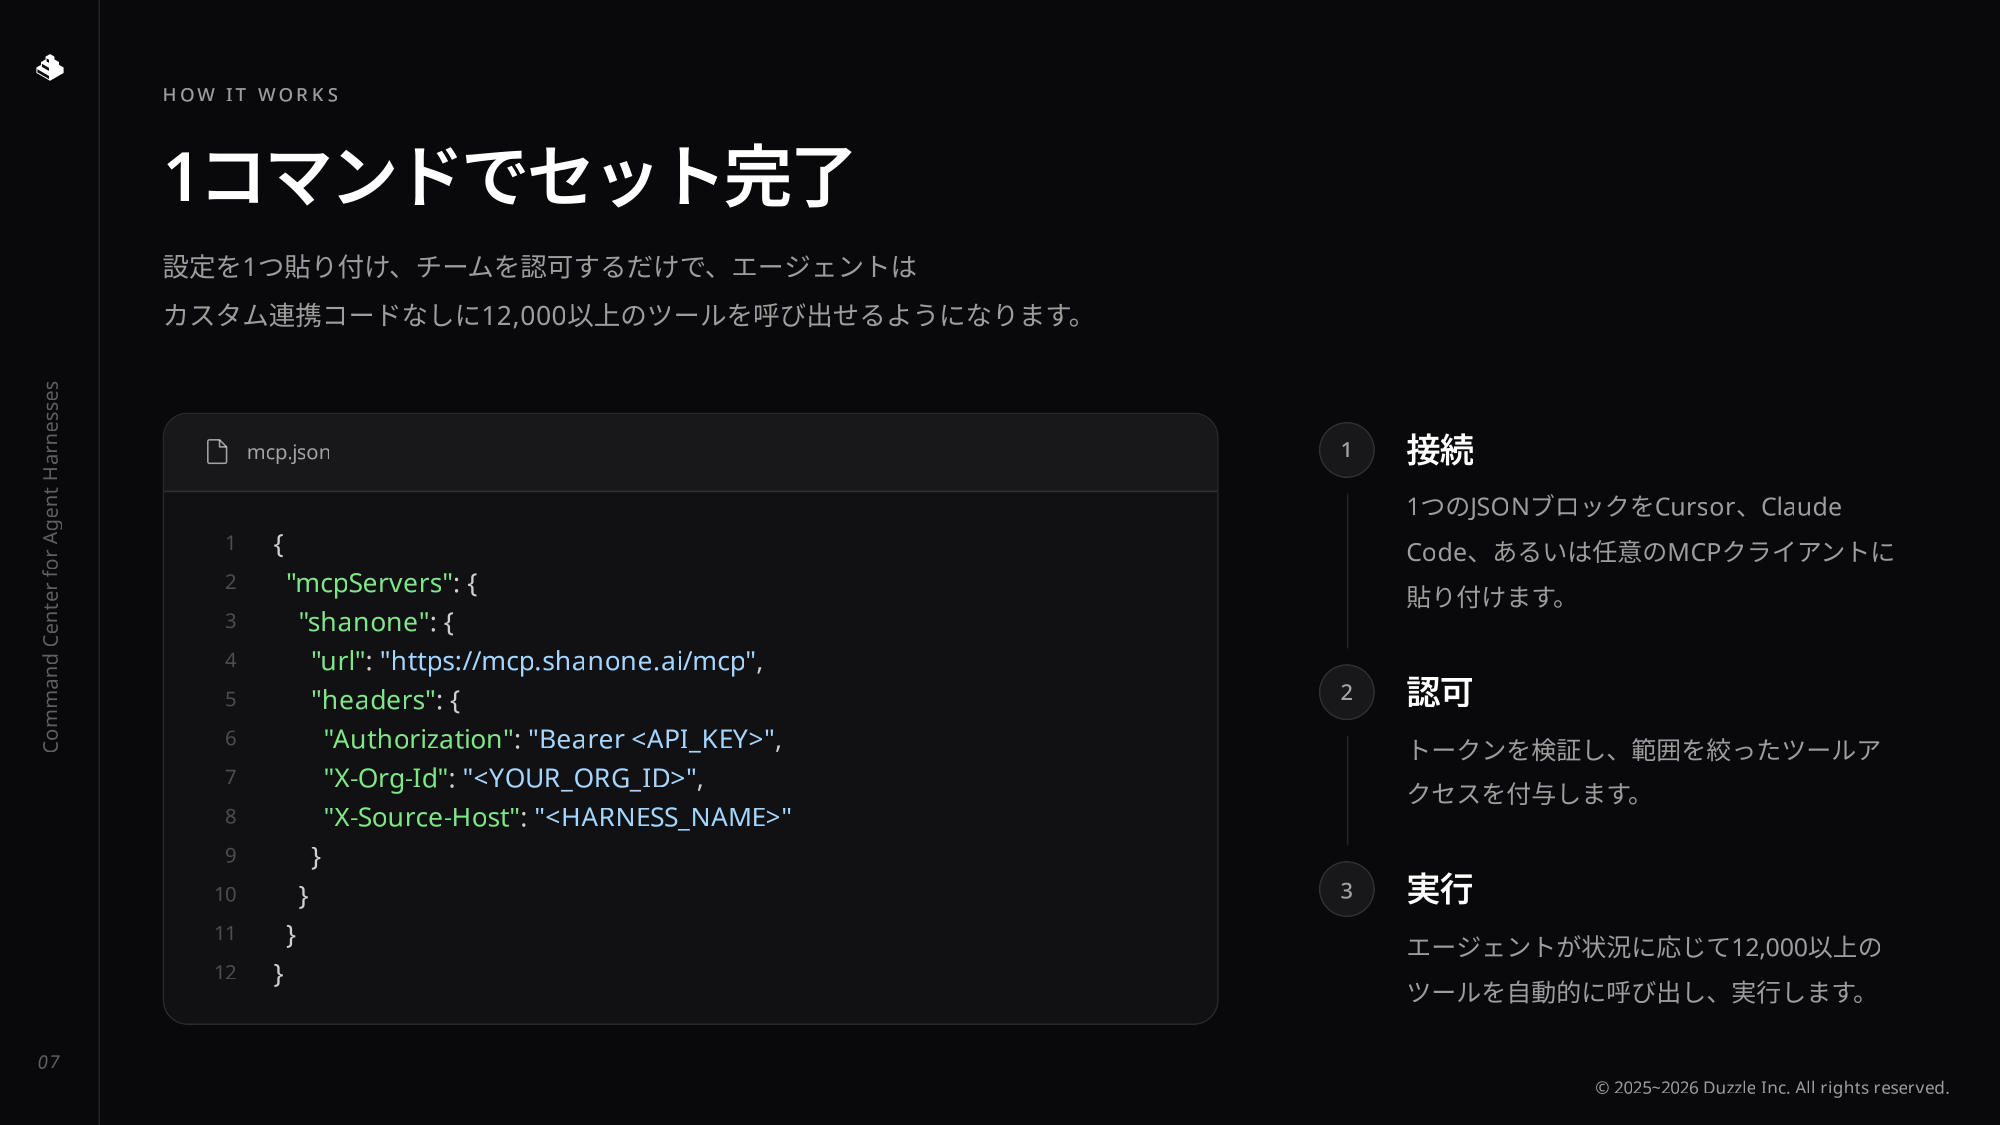Click the https://mcp.shanone.ai/mcp URL string
2000x1125 pixels.
coord(568,661)
